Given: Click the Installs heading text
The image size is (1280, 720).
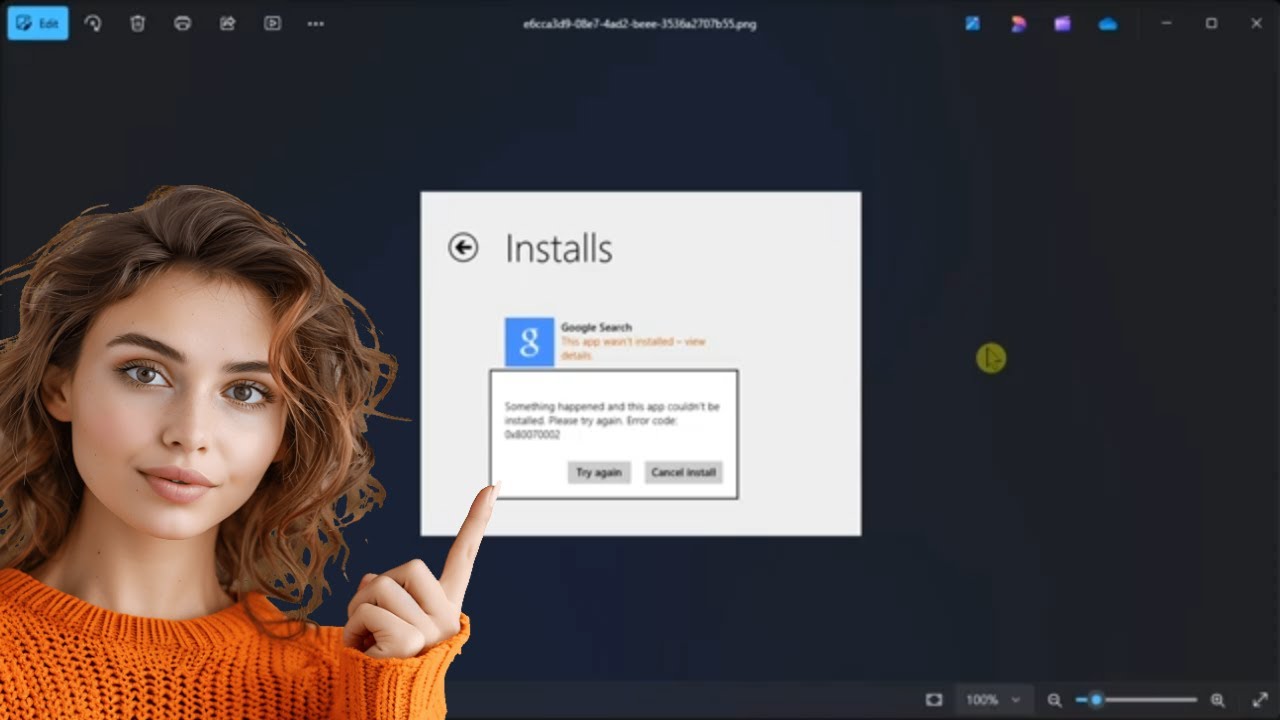Looking at the screenshot, I should [558, 248].
